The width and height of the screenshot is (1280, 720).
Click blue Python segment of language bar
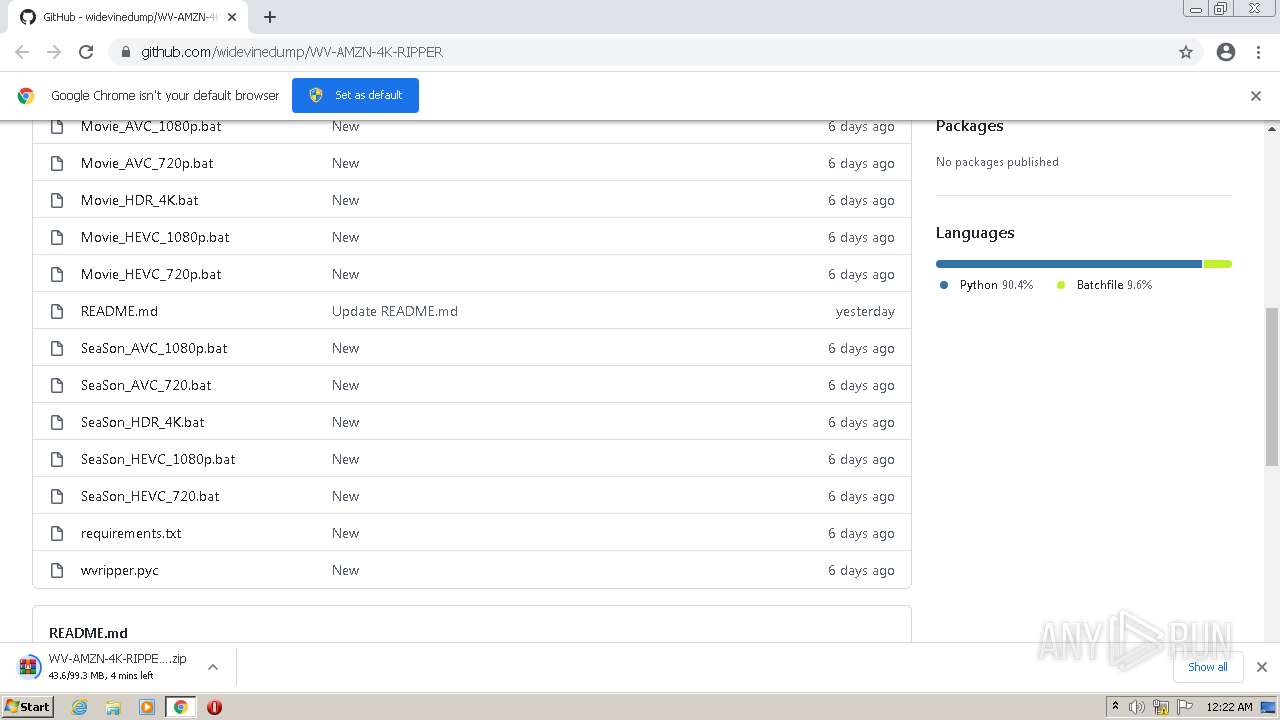coord(1069,264)
